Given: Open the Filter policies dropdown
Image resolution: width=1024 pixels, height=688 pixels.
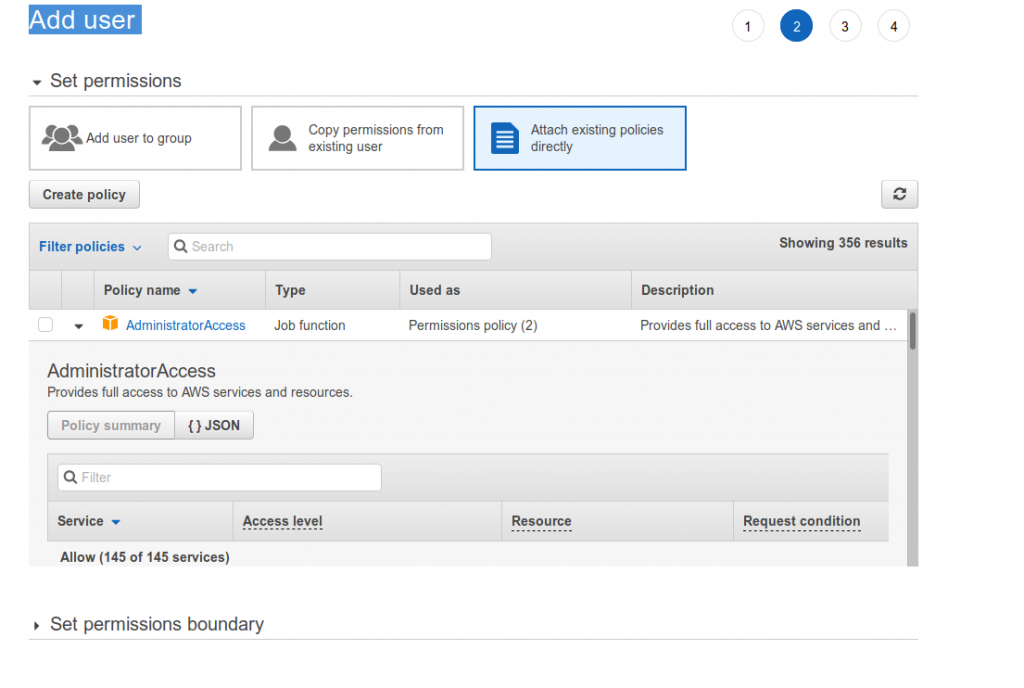Looking at the screenshot, I should pyautogui.click(x=89, y=247).
